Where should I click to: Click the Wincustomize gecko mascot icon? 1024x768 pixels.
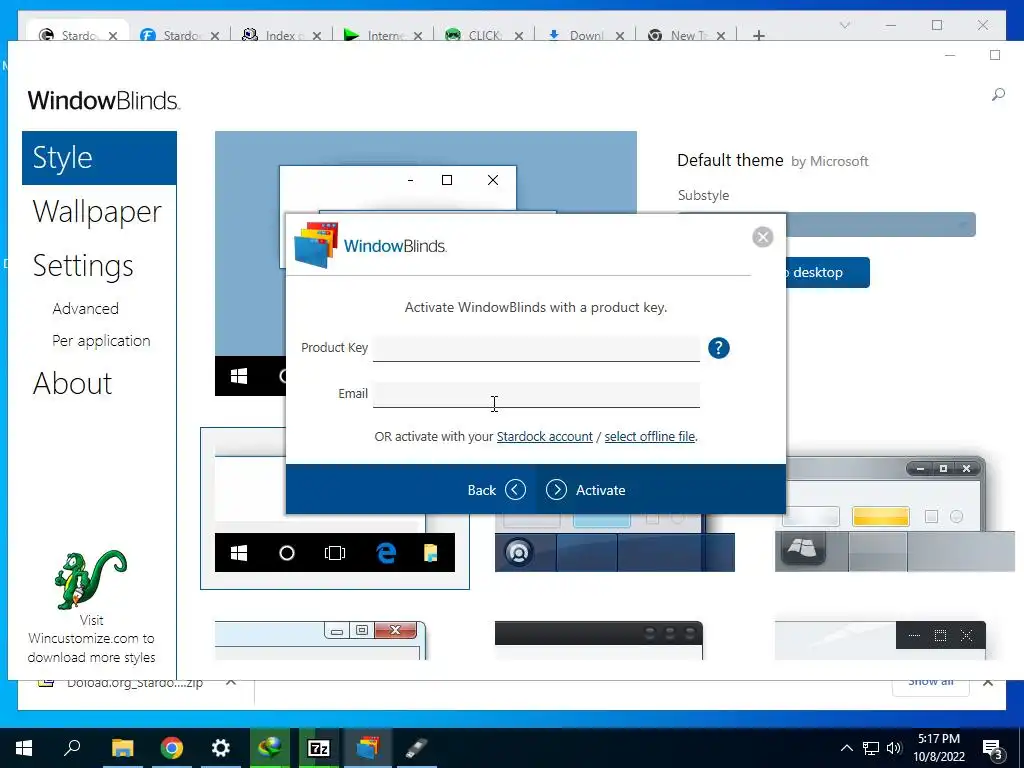click(x=90, y=580)
